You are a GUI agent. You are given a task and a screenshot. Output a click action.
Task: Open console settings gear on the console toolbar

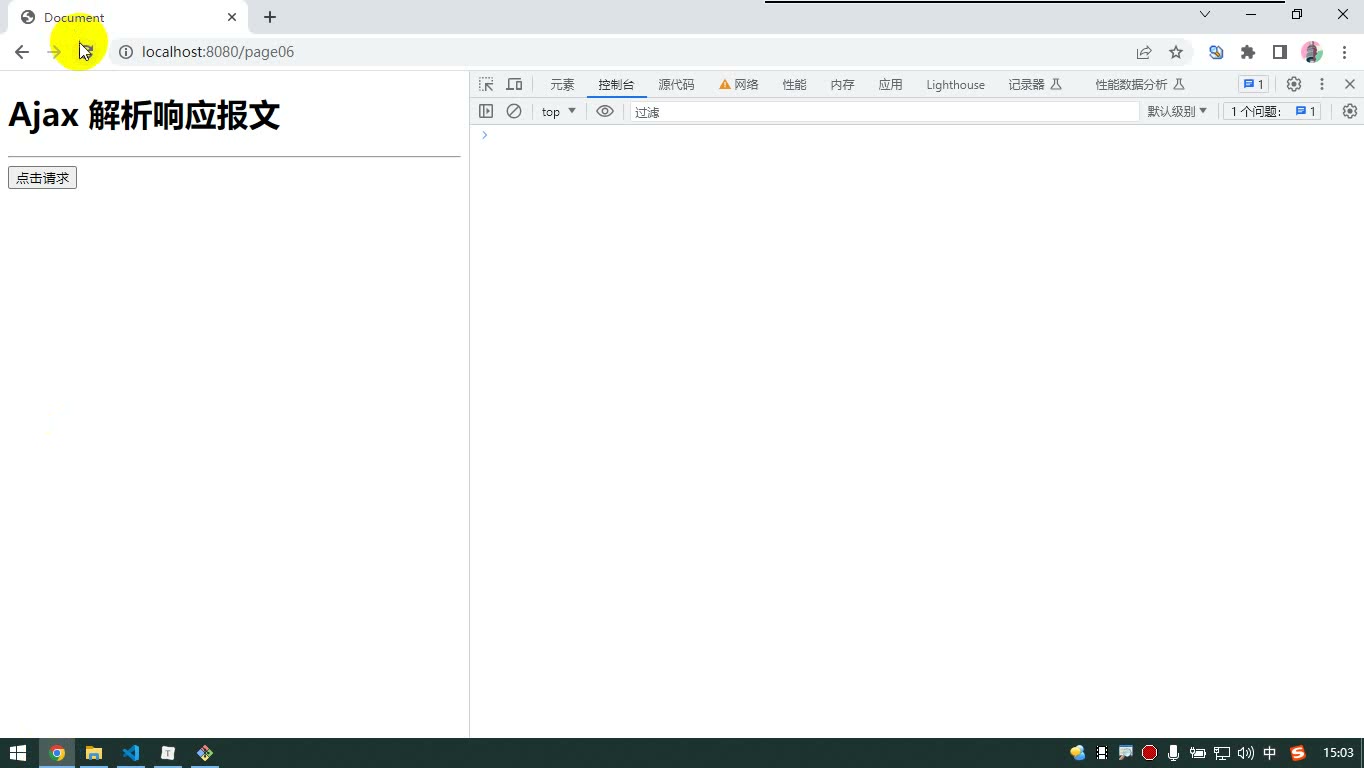tap(1350, 112)
